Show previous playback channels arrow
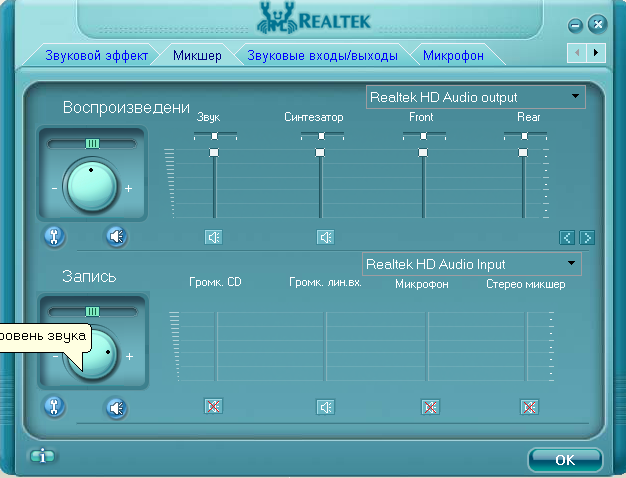626x478 pixels. [x=567, y=237]
